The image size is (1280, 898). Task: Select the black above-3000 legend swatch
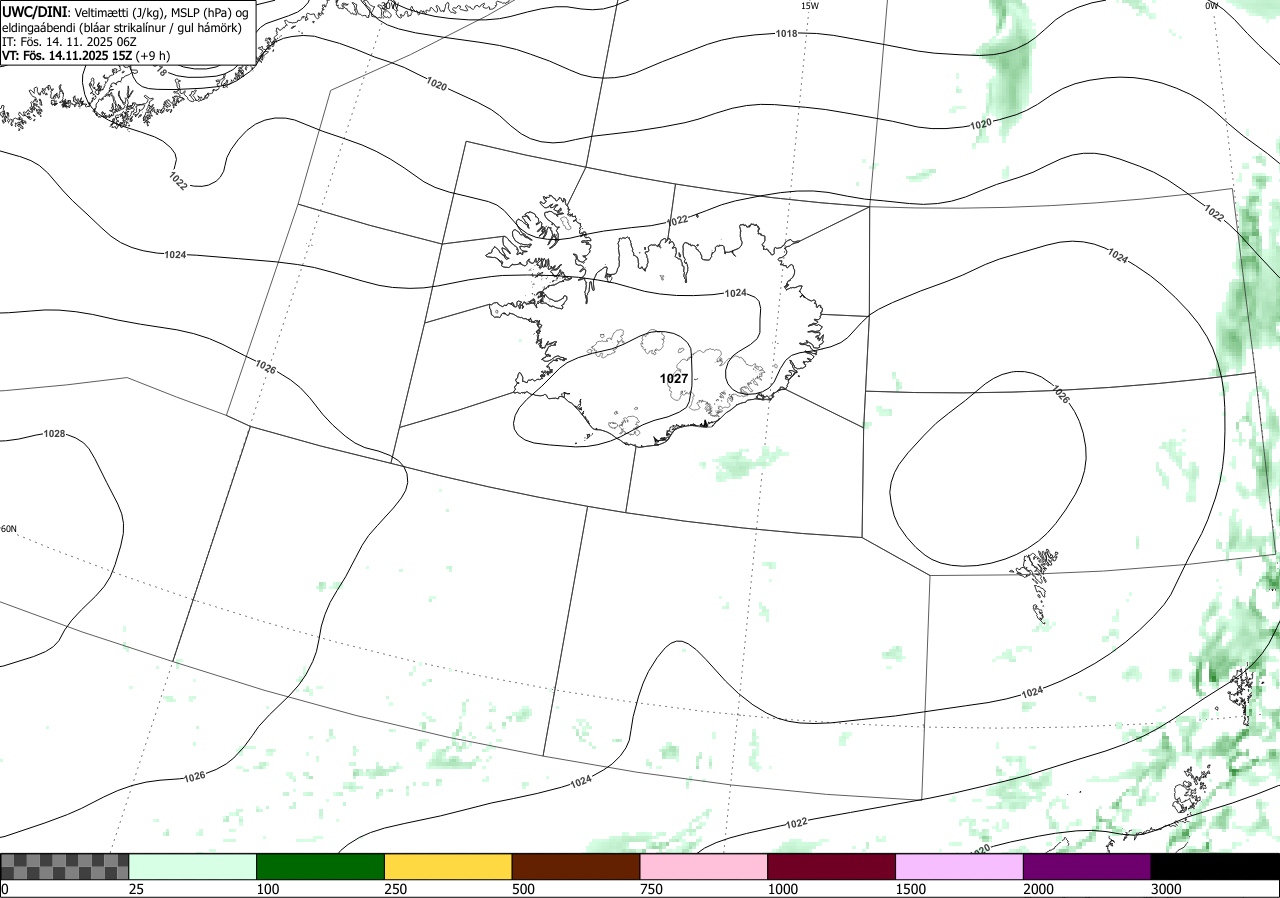[1215, 866]
